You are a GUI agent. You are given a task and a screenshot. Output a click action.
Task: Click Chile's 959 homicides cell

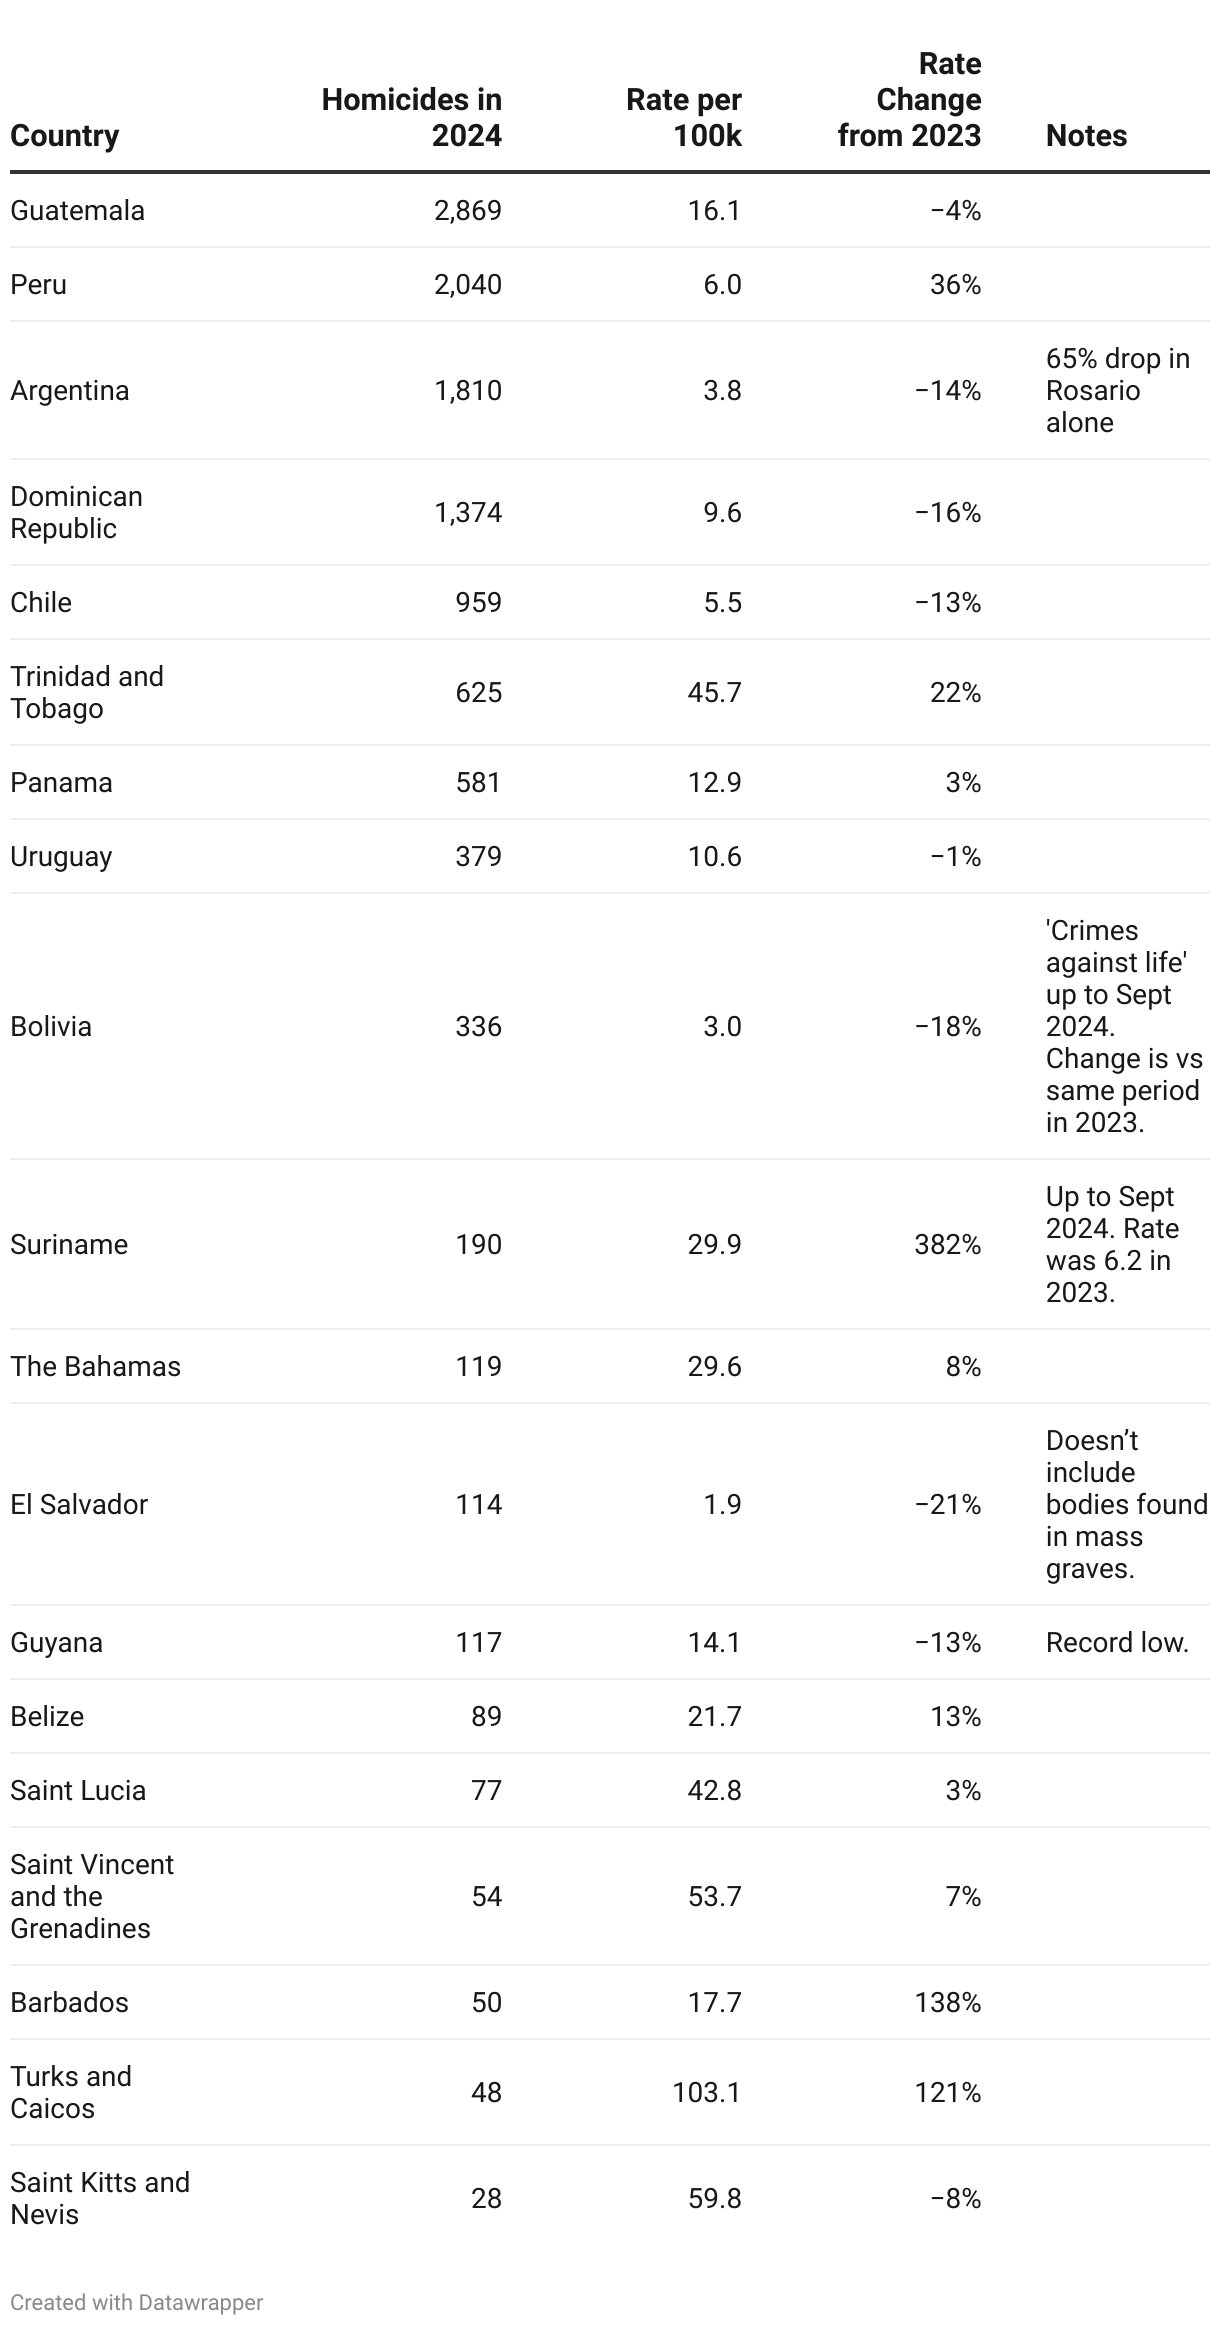479,603
